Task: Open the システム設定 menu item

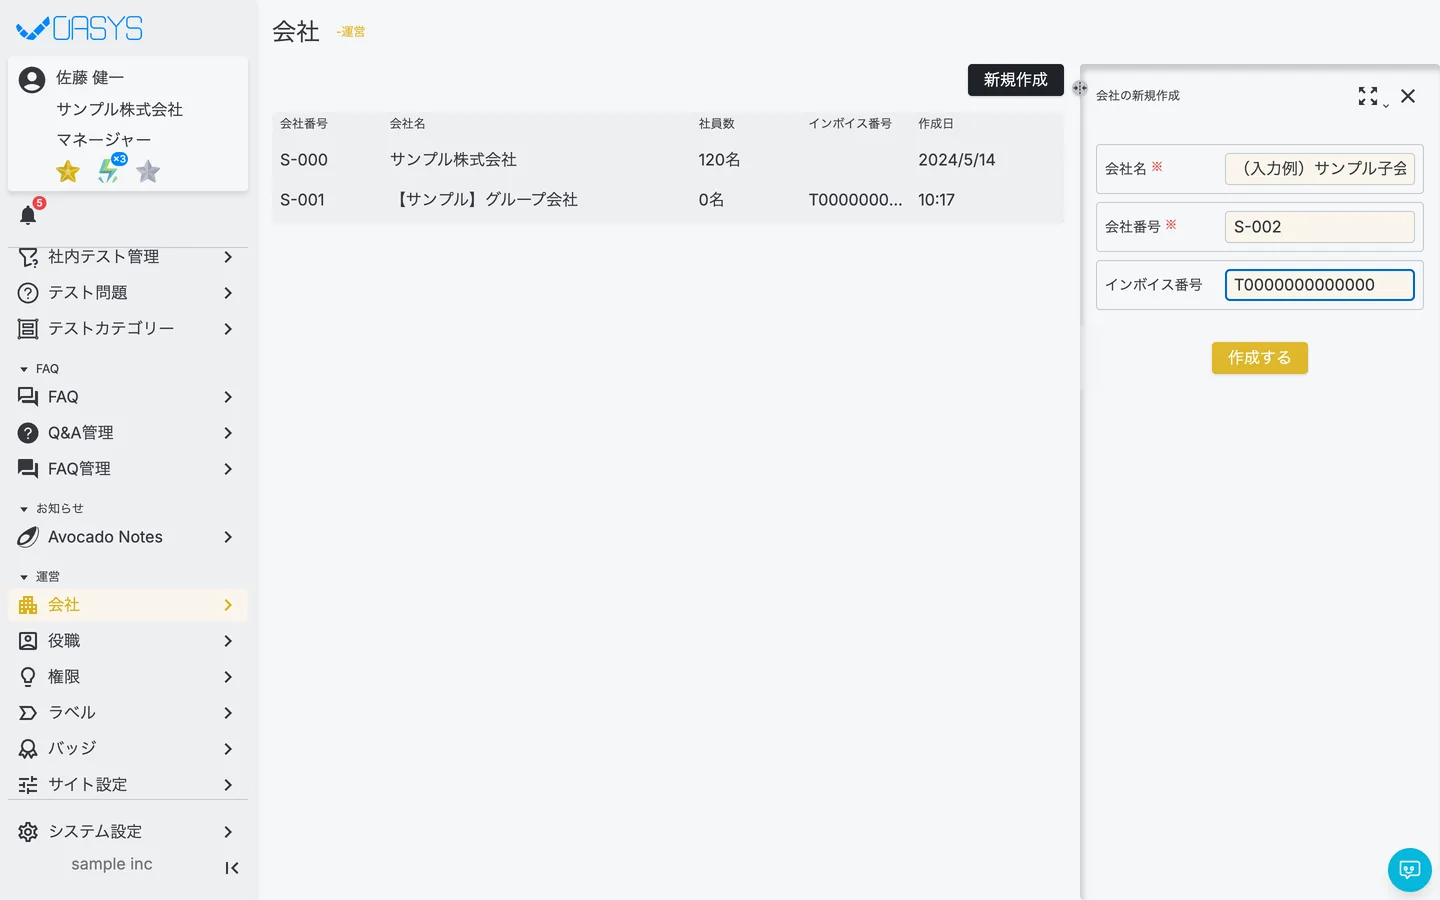Action: (128, 832)
